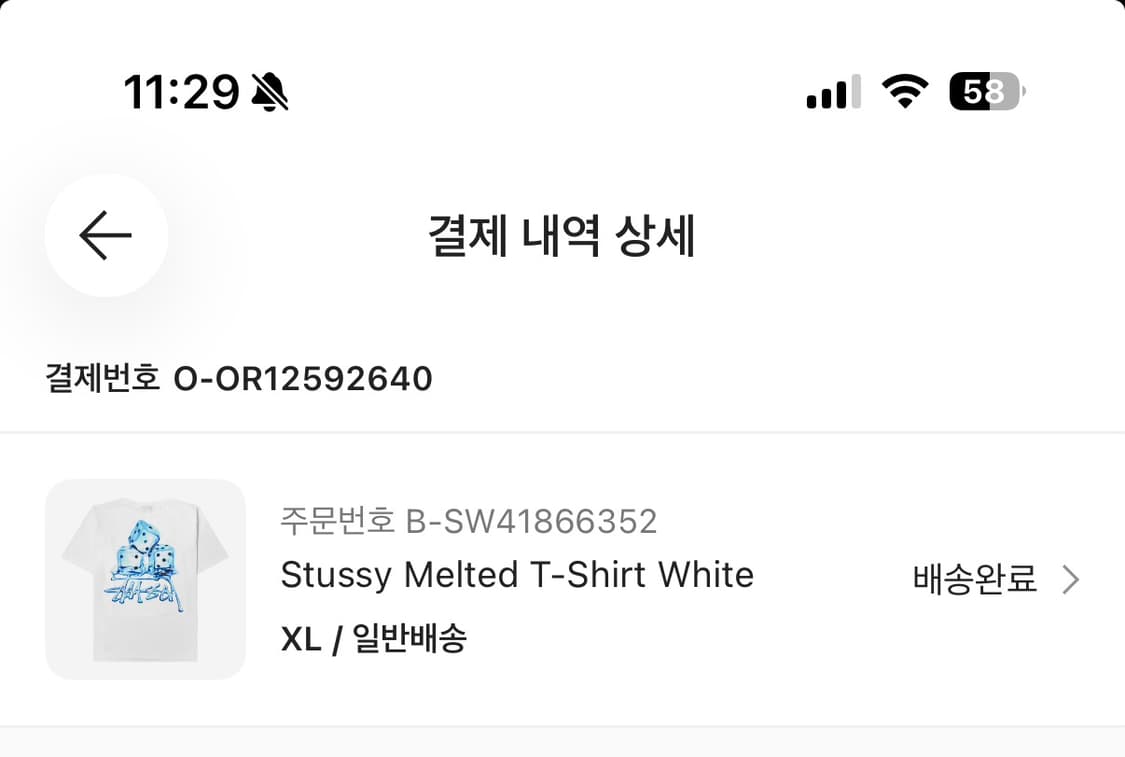Expand the 배송완료 delivery details

[x=975, y=578]
